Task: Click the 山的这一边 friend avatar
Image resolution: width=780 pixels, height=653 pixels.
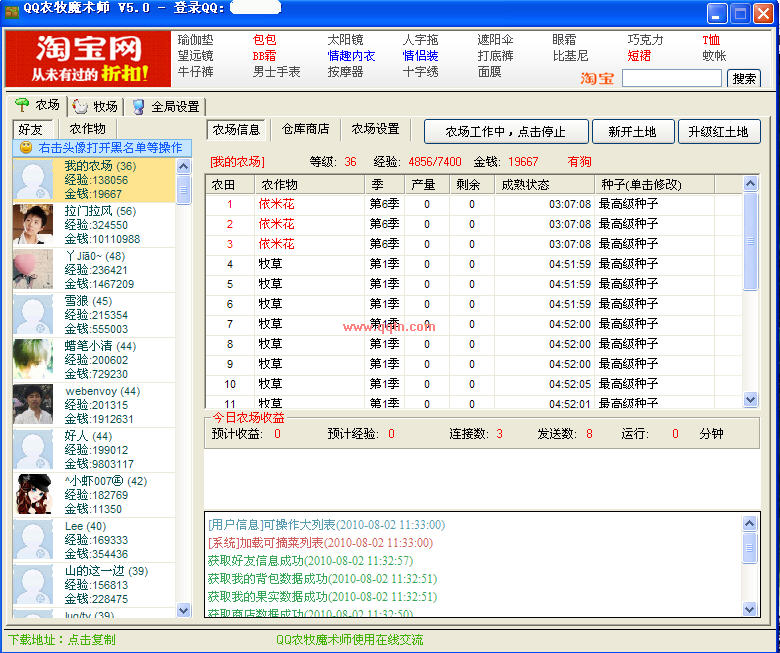Action: [33, 584]
